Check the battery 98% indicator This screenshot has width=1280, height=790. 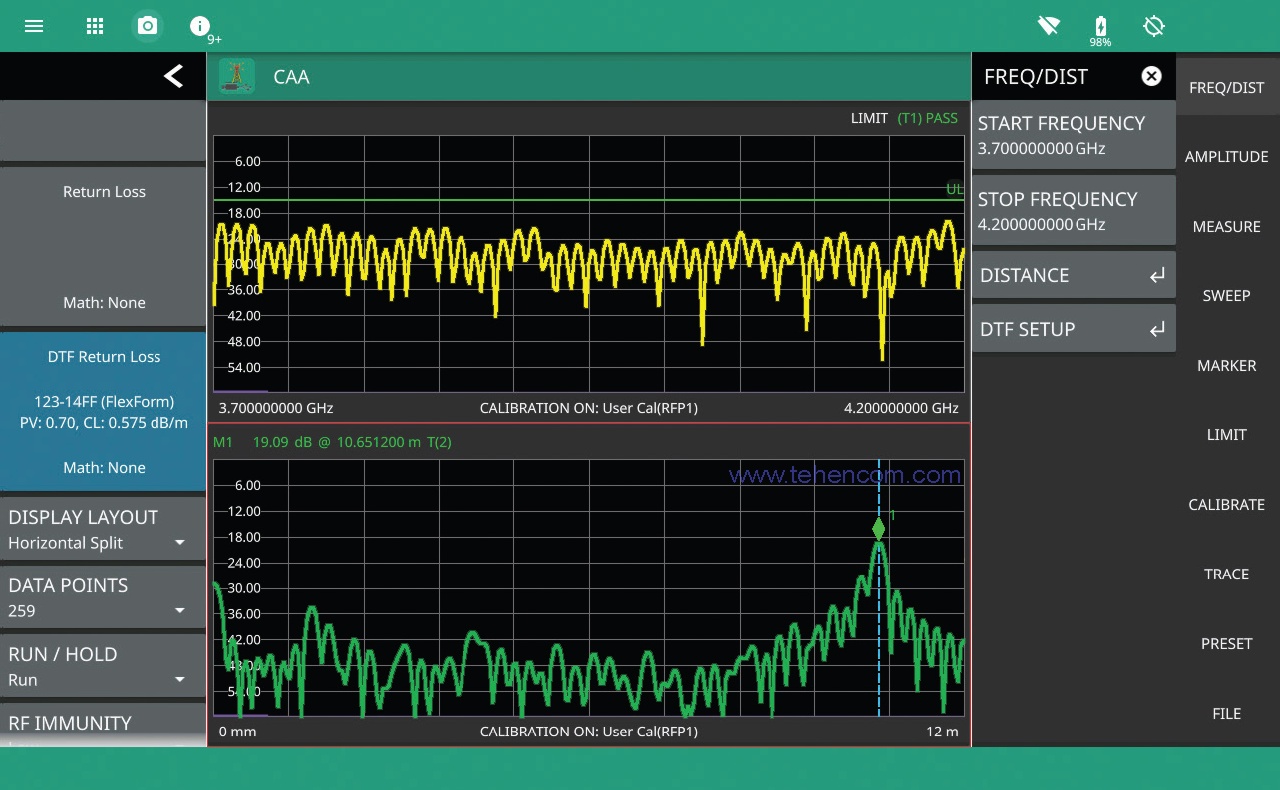pos(1100,31)
